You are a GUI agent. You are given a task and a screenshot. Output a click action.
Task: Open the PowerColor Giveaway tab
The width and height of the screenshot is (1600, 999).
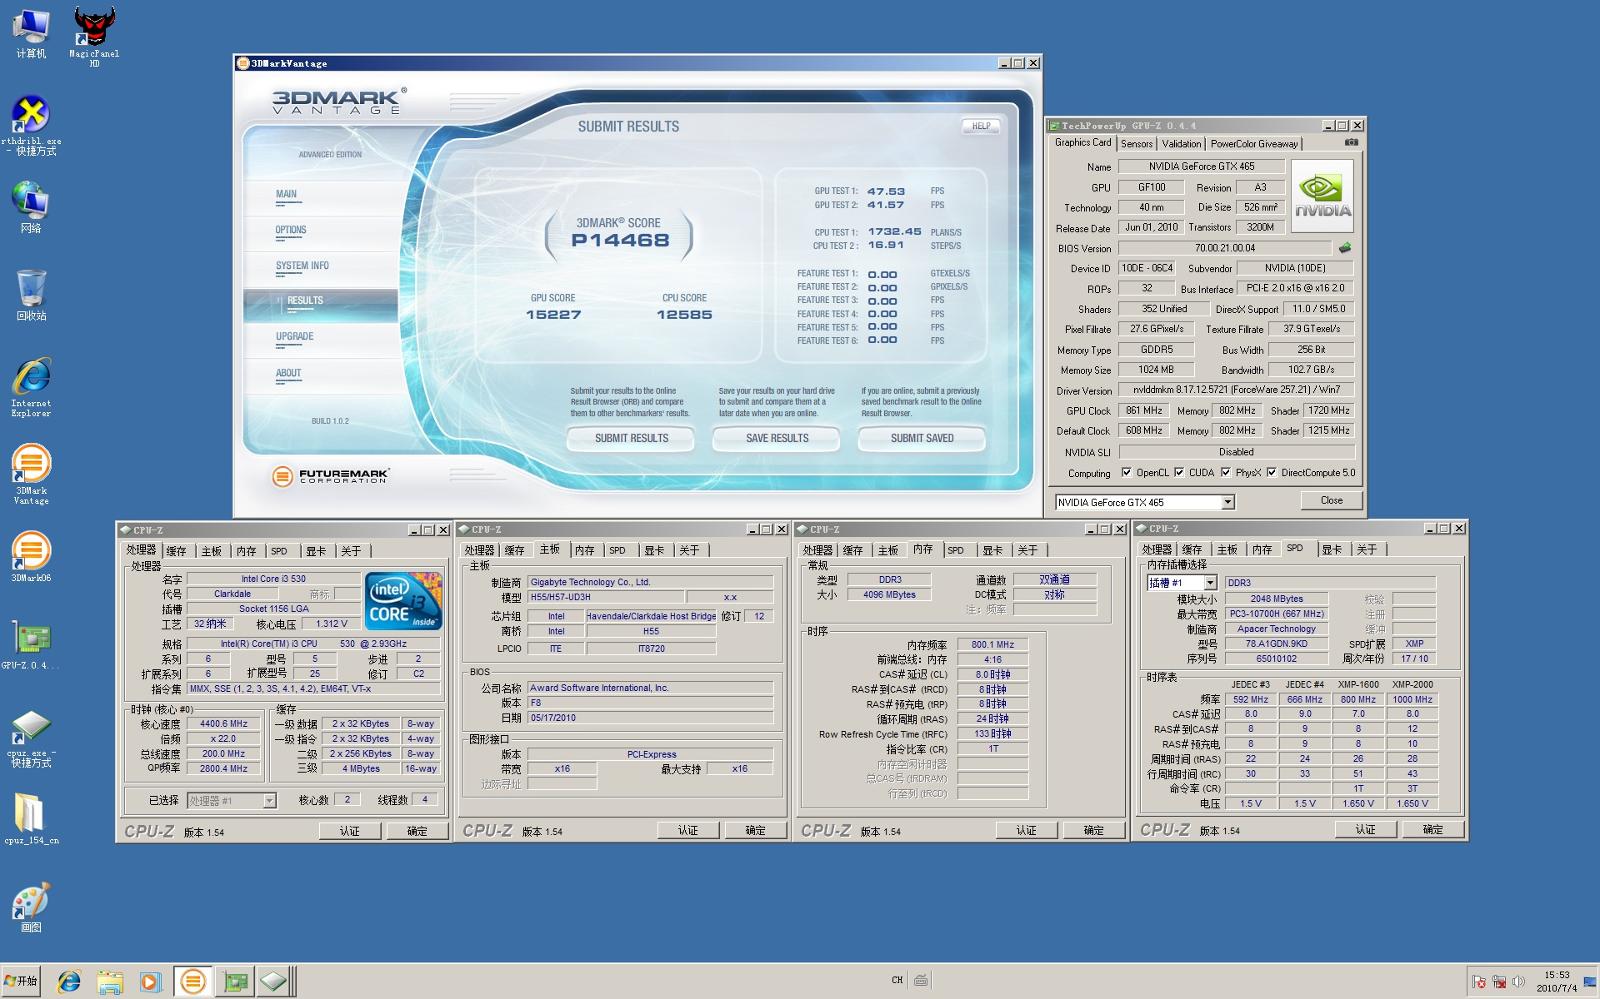click(x=1254, y=144)
